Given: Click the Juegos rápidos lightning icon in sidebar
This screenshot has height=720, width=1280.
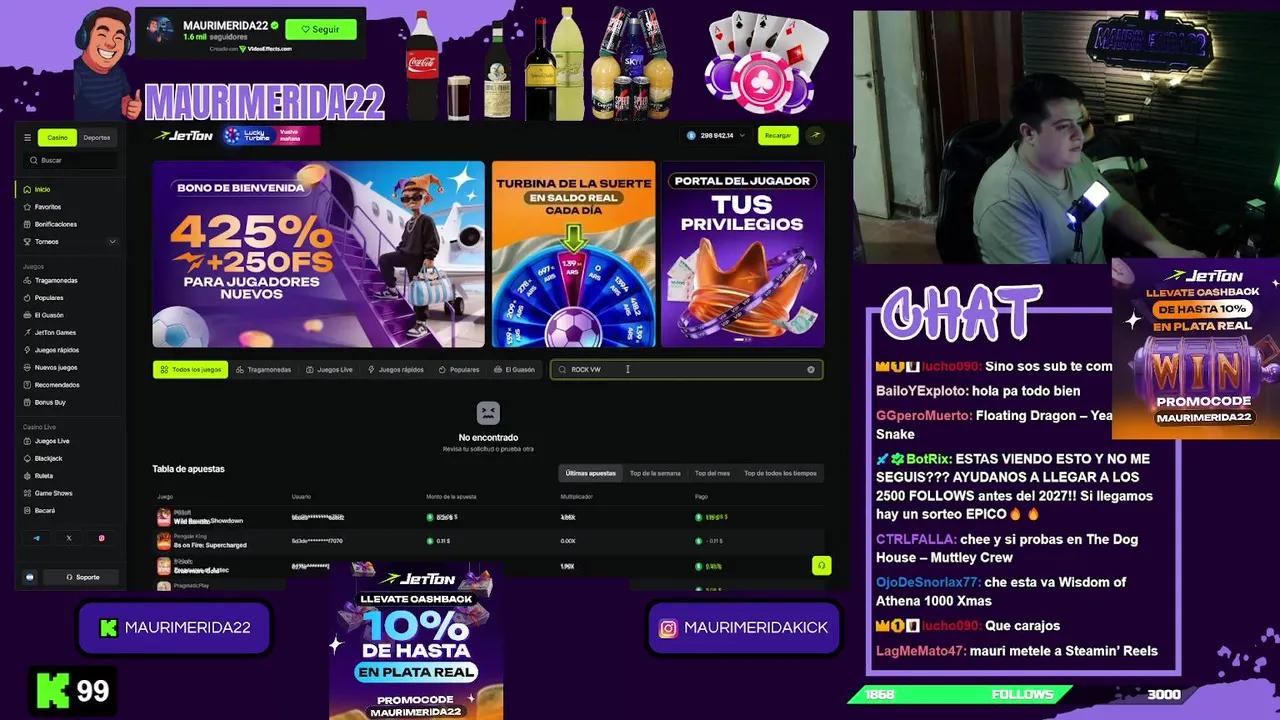Looking at the screenshot, I should pyautogui.click(x=27, y=350).
